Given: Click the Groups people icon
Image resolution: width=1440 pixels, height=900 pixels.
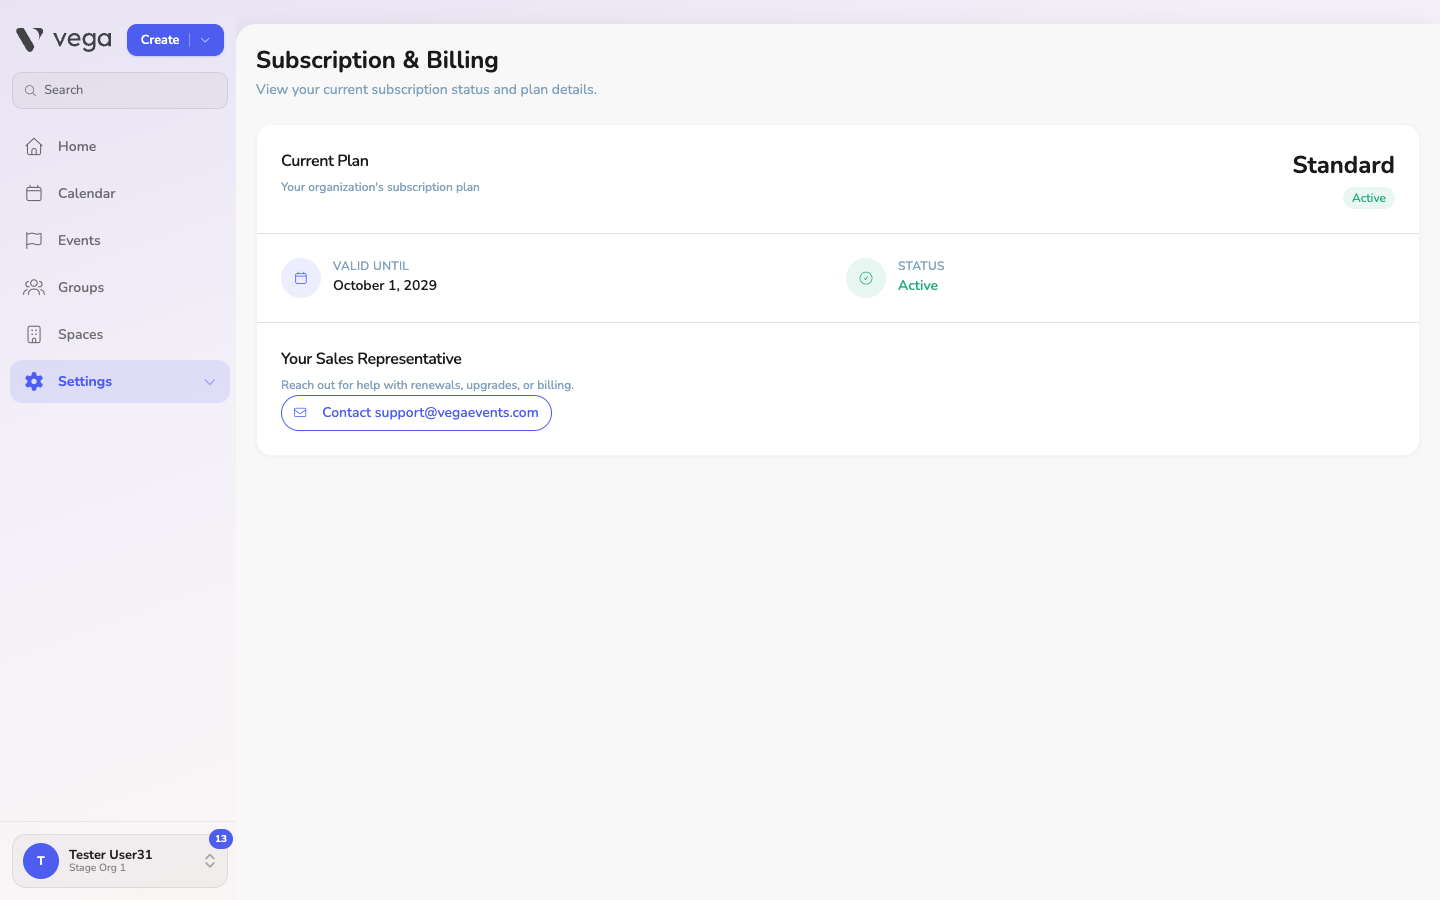Looking at the screenshot, I should tap(34, 288).
